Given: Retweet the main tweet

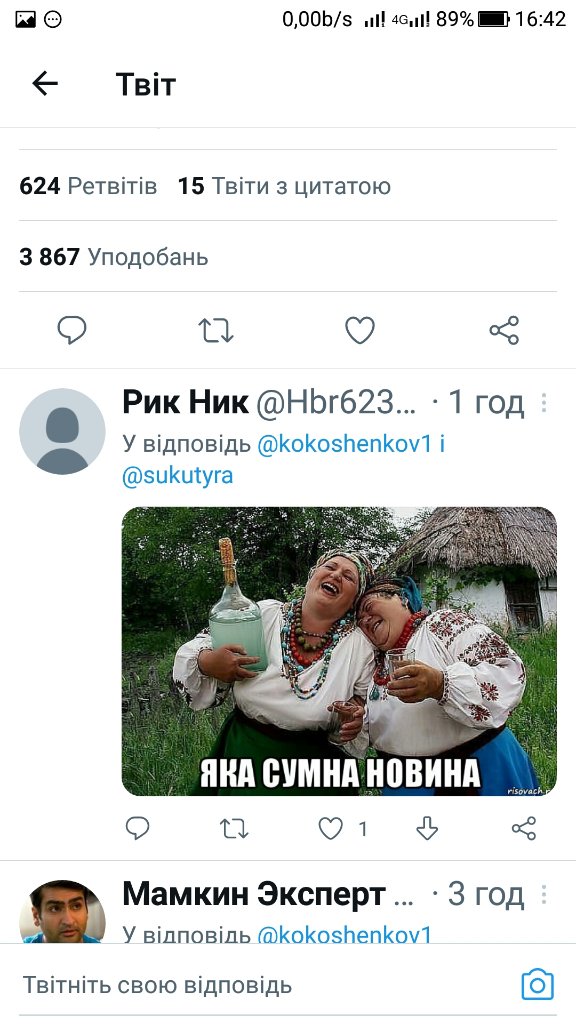Looking at the screenshot, I should click(x=216, y=330).
